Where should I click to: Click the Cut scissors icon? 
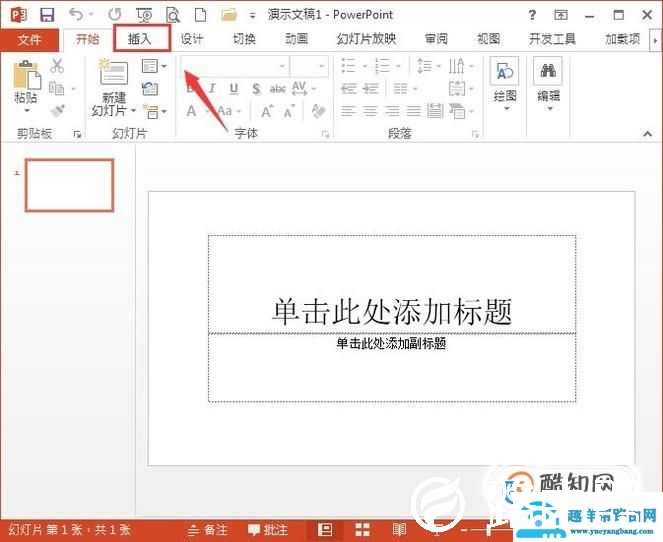[57, 66]
